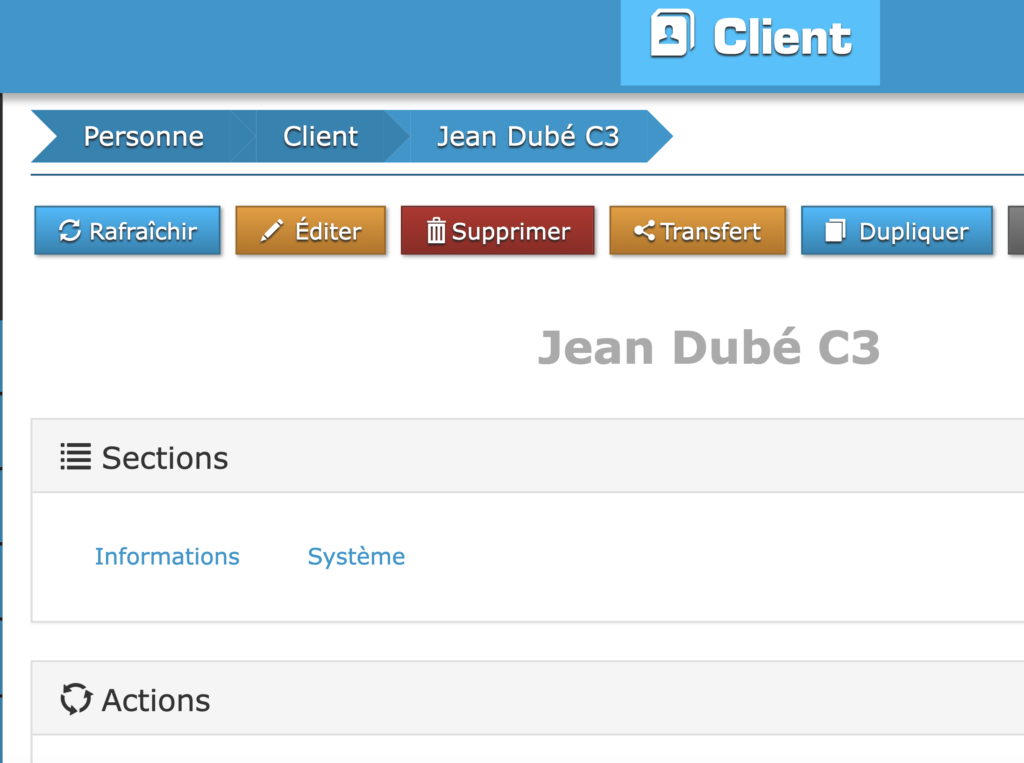Select the Client breadcrumb item

[x=320, y=136]
